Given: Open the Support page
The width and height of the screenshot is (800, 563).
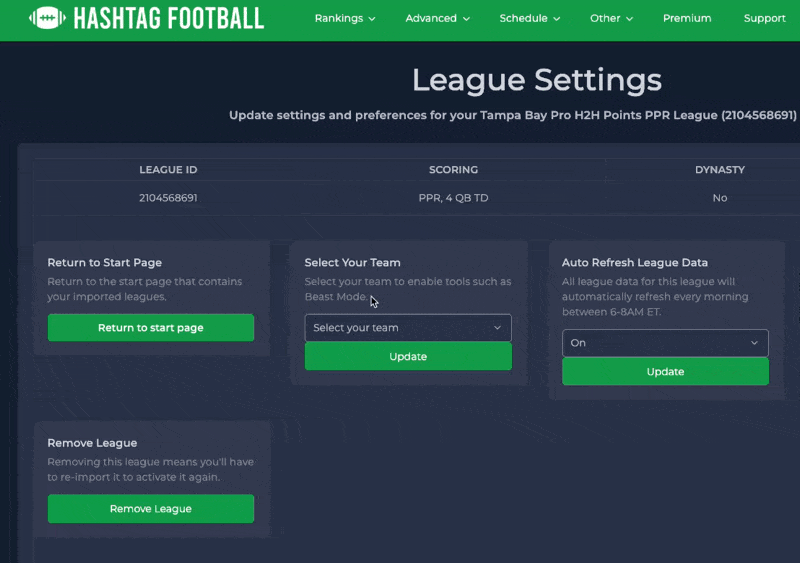Looking at the screenshot, I should [x=764, y=18].
